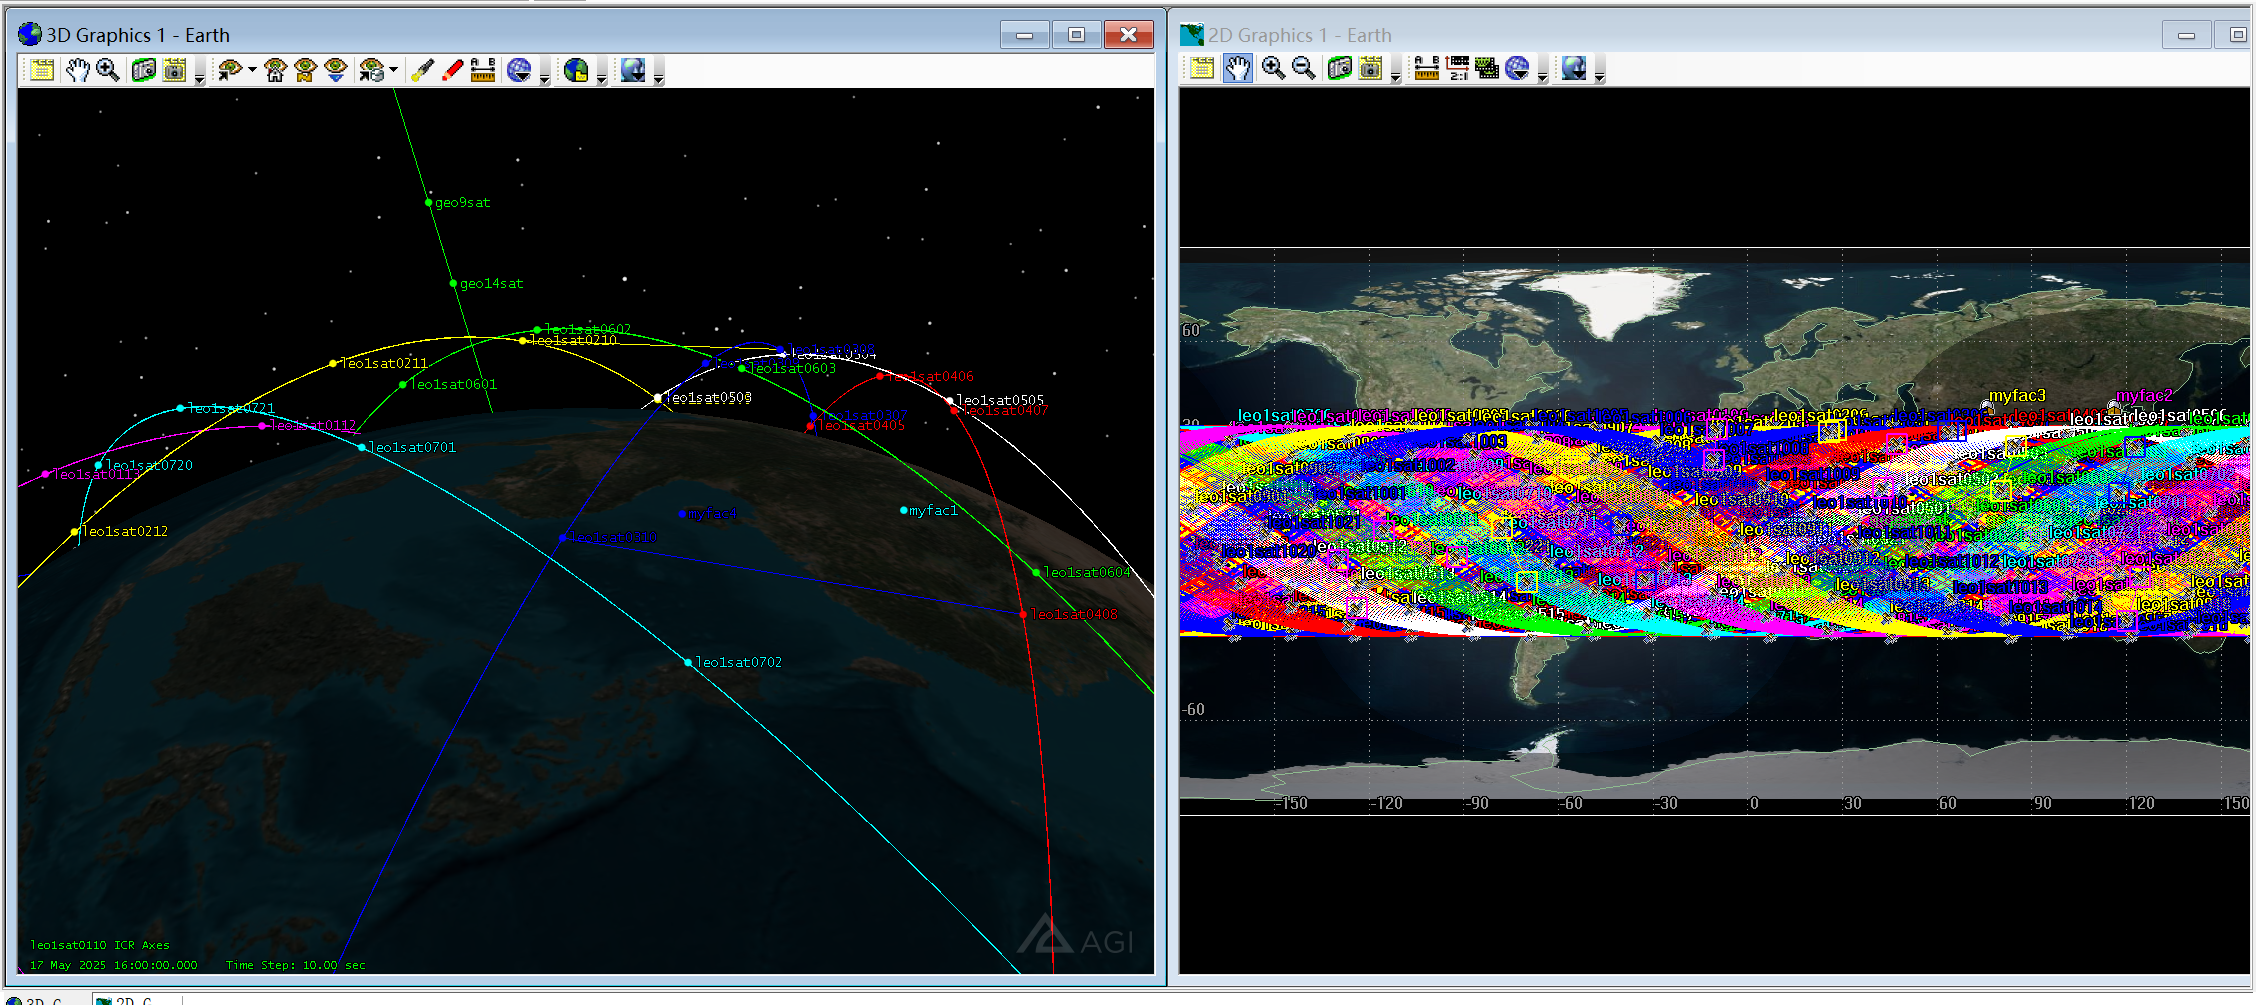The height and width of the screenshot is (1005, 2256).
Task: Click the View From/To eye icon
Action: [x=230, y=70]
